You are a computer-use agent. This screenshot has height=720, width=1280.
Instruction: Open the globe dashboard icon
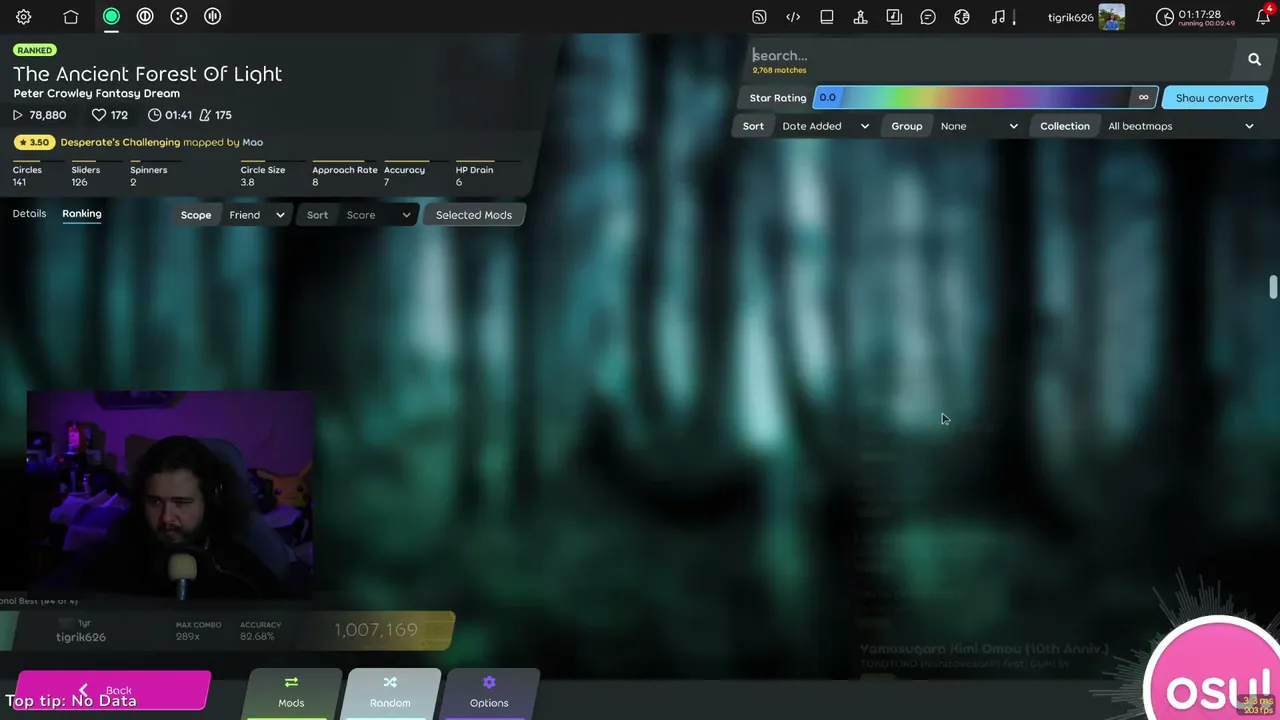[962, 17]
